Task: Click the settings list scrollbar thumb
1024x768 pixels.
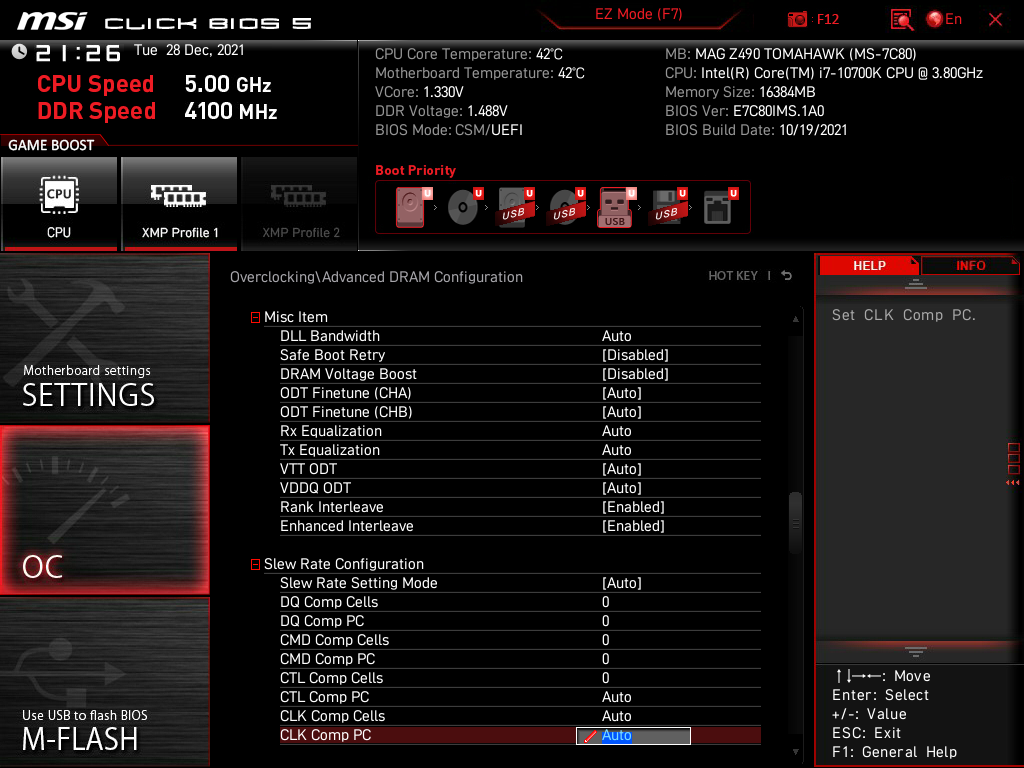Action: [x=795, y=523]
